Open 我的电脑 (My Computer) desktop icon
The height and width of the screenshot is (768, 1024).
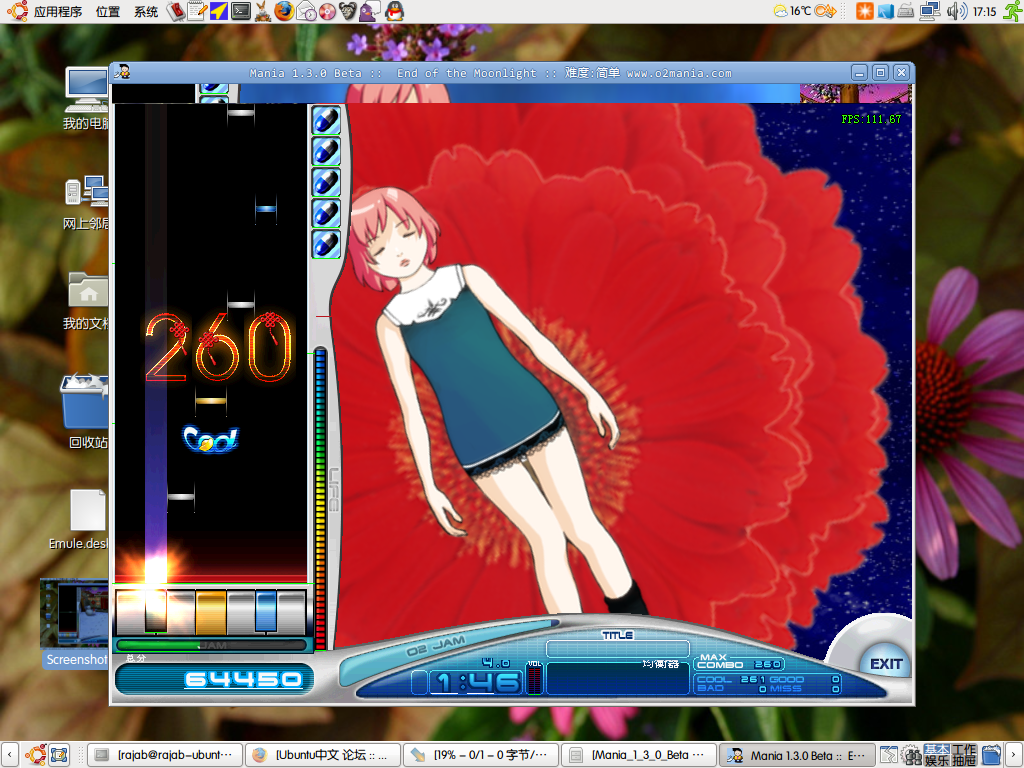[x=86, y=98]
